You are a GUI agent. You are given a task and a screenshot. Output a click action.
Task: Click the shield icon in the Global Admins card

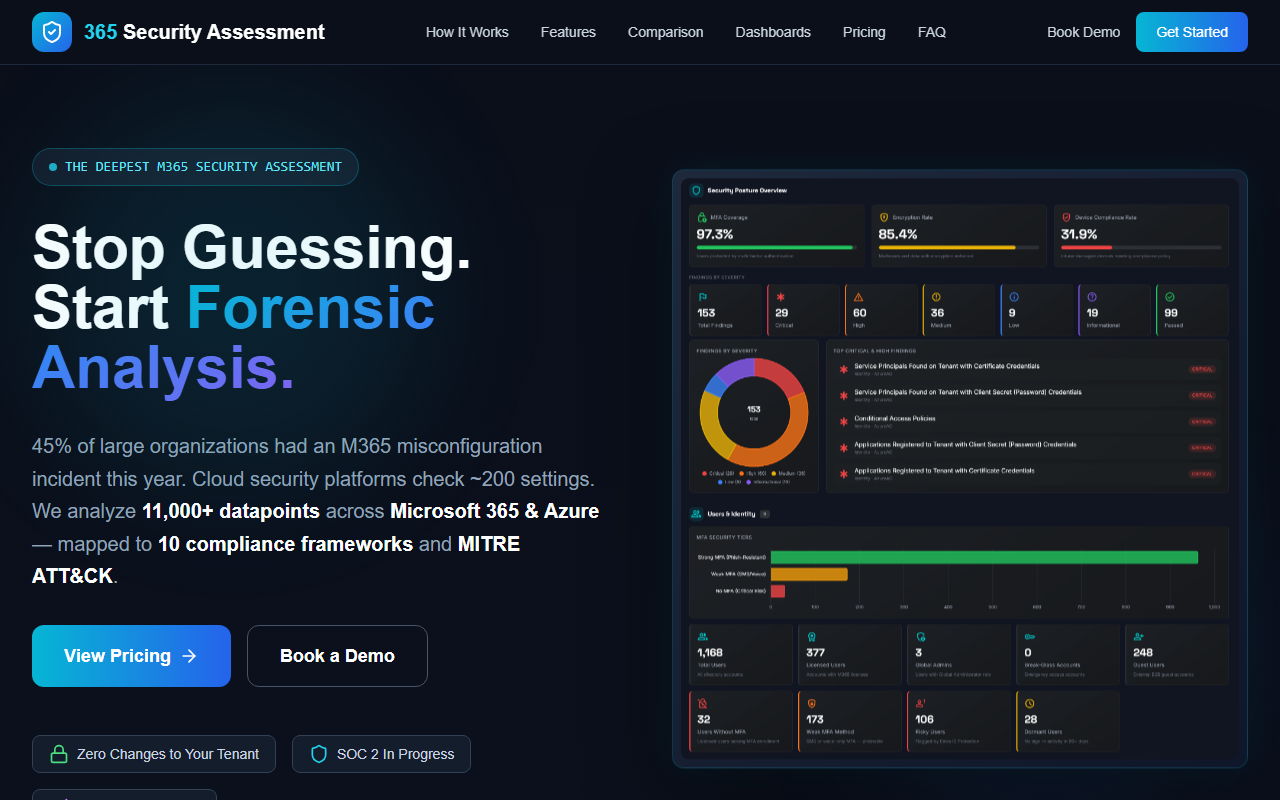point(920,636)
